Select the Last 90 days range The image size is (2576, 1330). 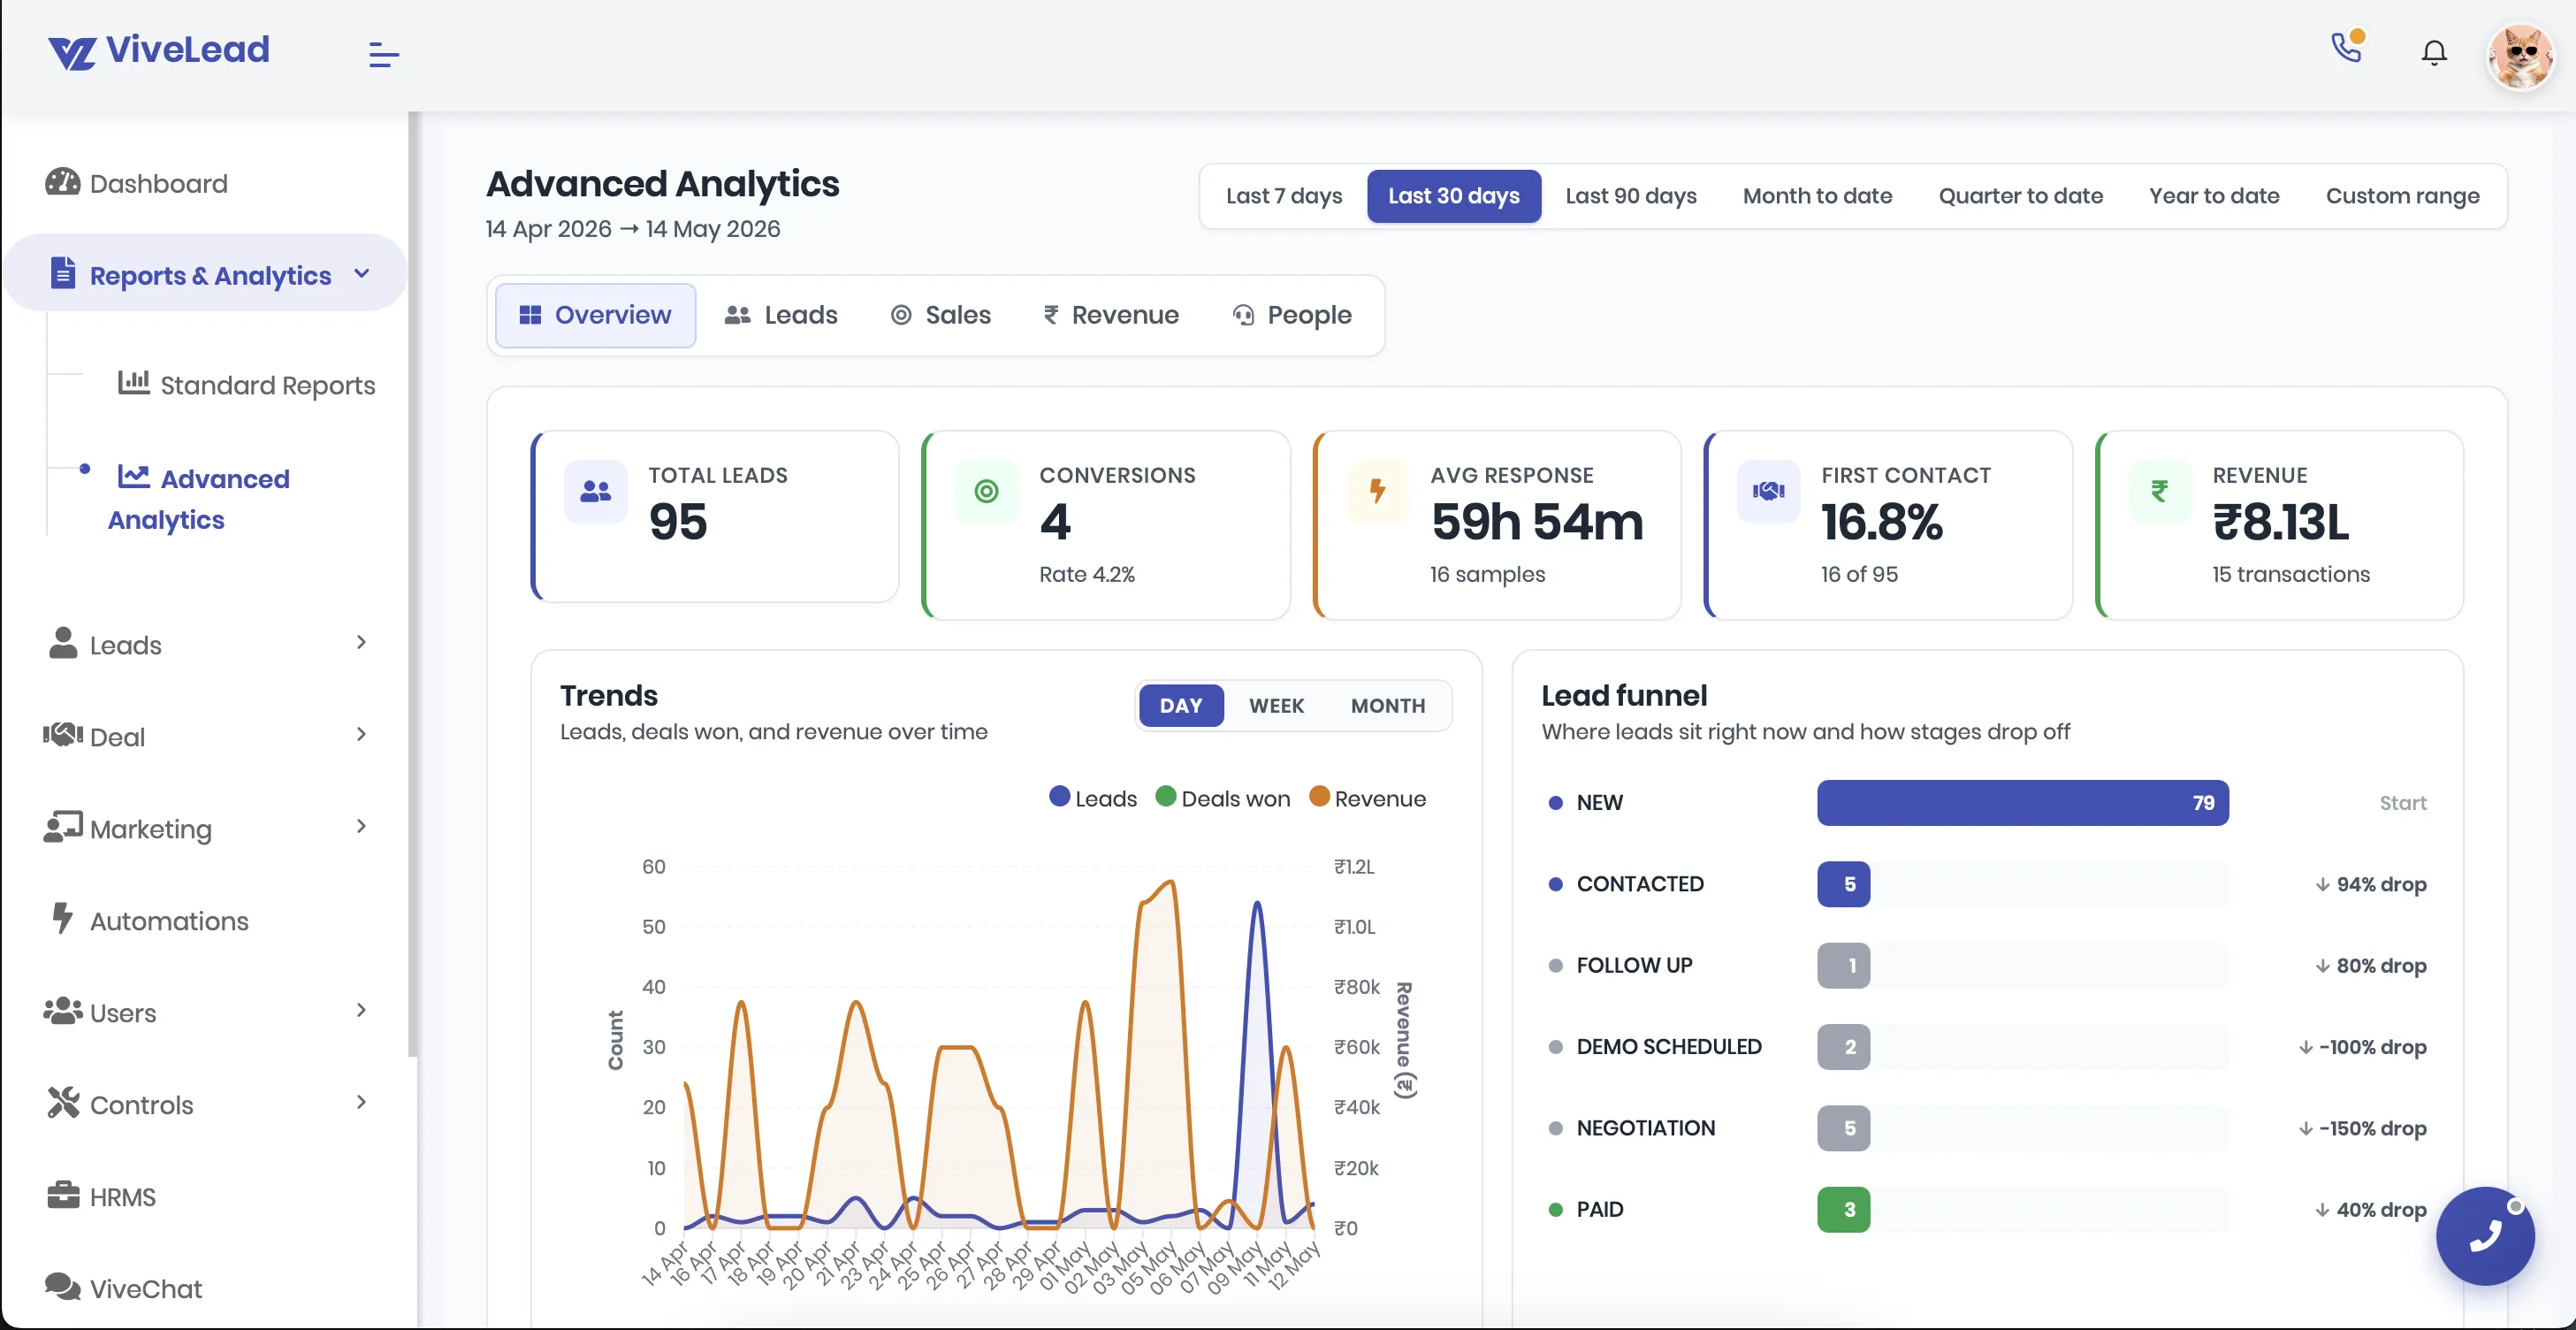pyautogui.click(x=1631, y=196)
